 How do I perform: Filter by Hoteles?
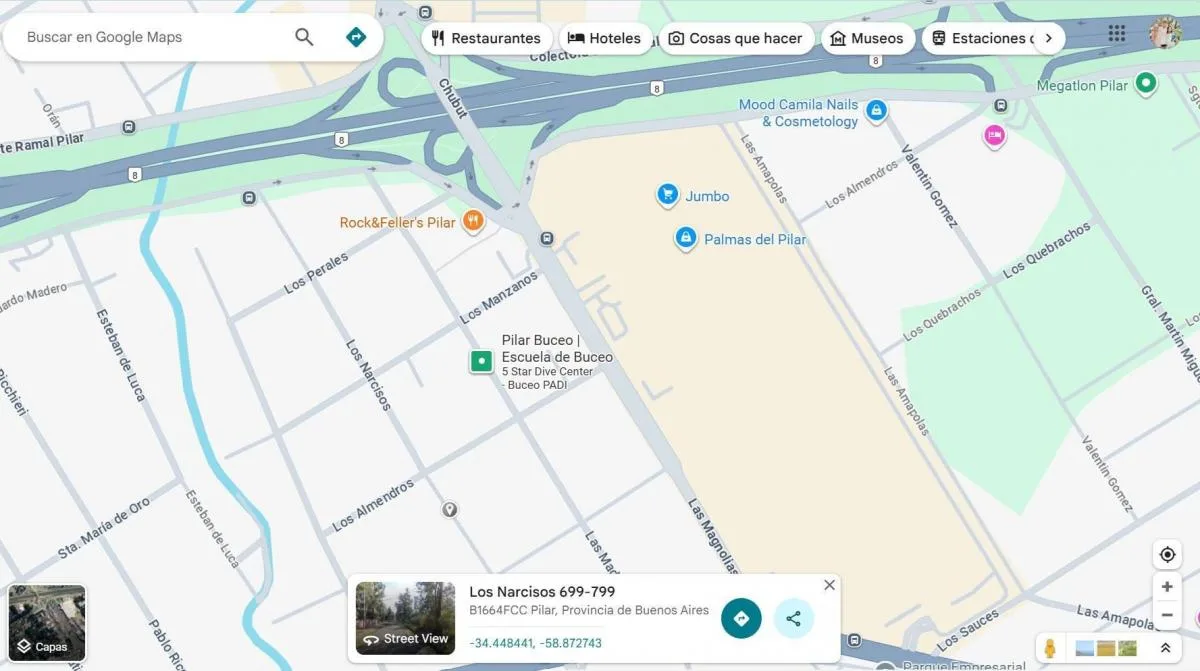tap(605, 38)
